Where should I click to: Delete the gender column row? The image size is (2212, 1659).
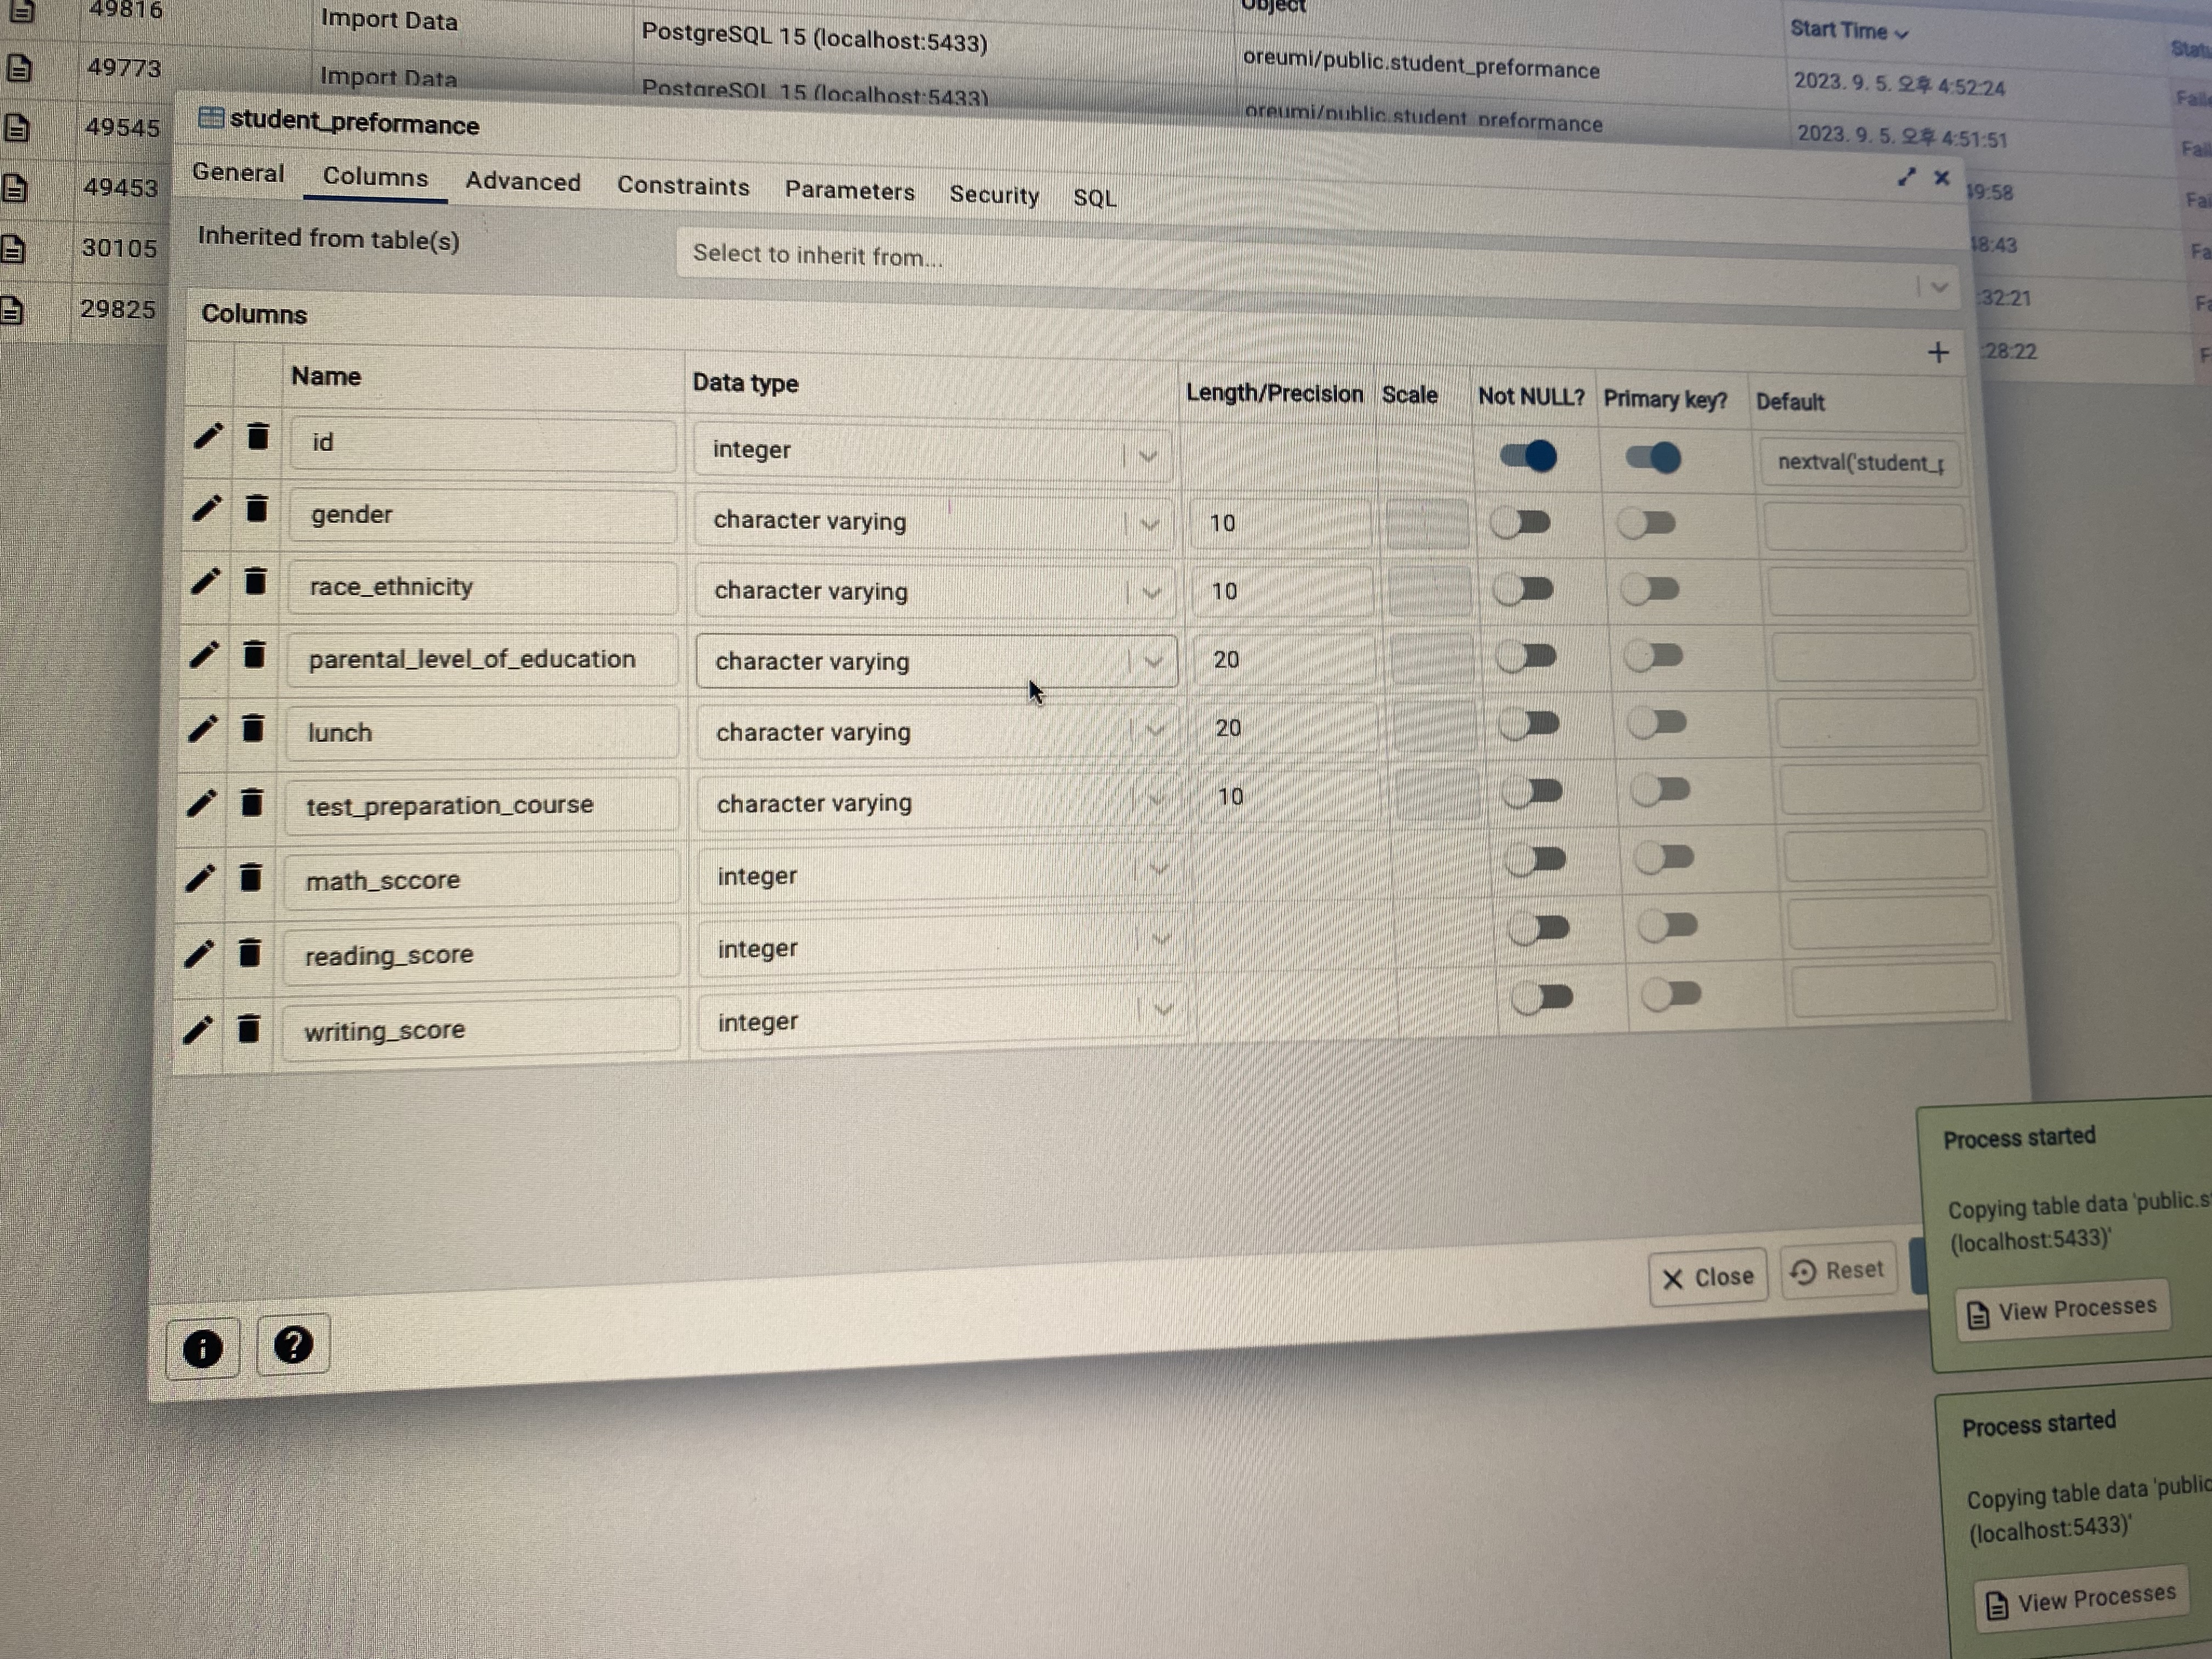point(257,508)
